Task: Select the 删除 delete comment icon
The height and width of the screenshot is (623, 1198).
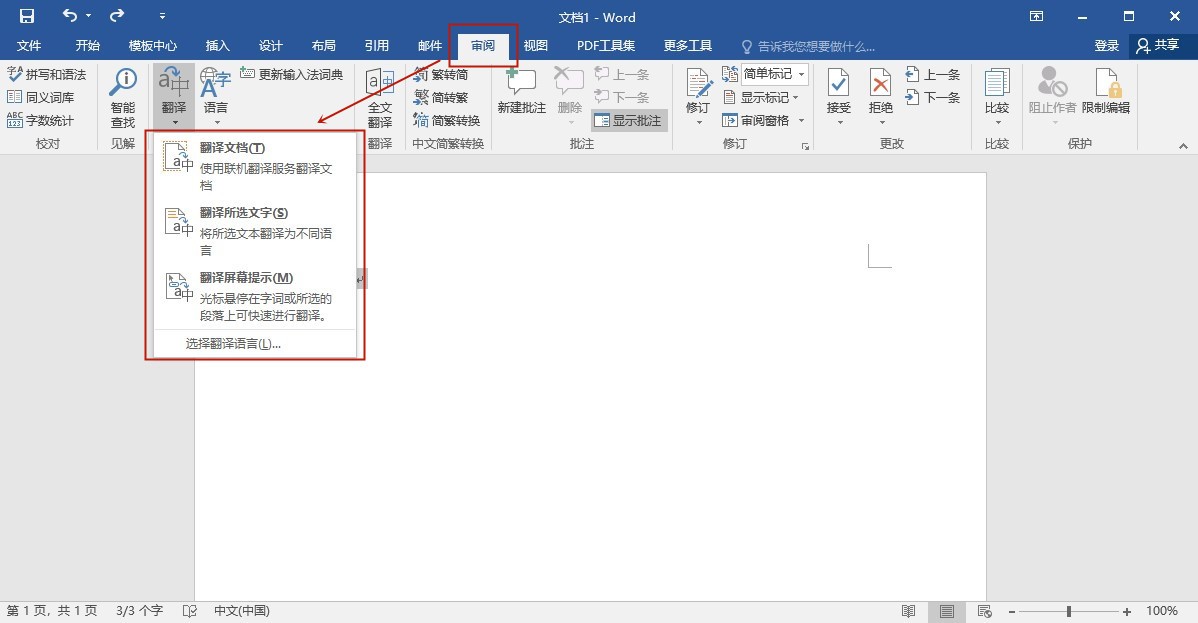Action: point(569,85)
